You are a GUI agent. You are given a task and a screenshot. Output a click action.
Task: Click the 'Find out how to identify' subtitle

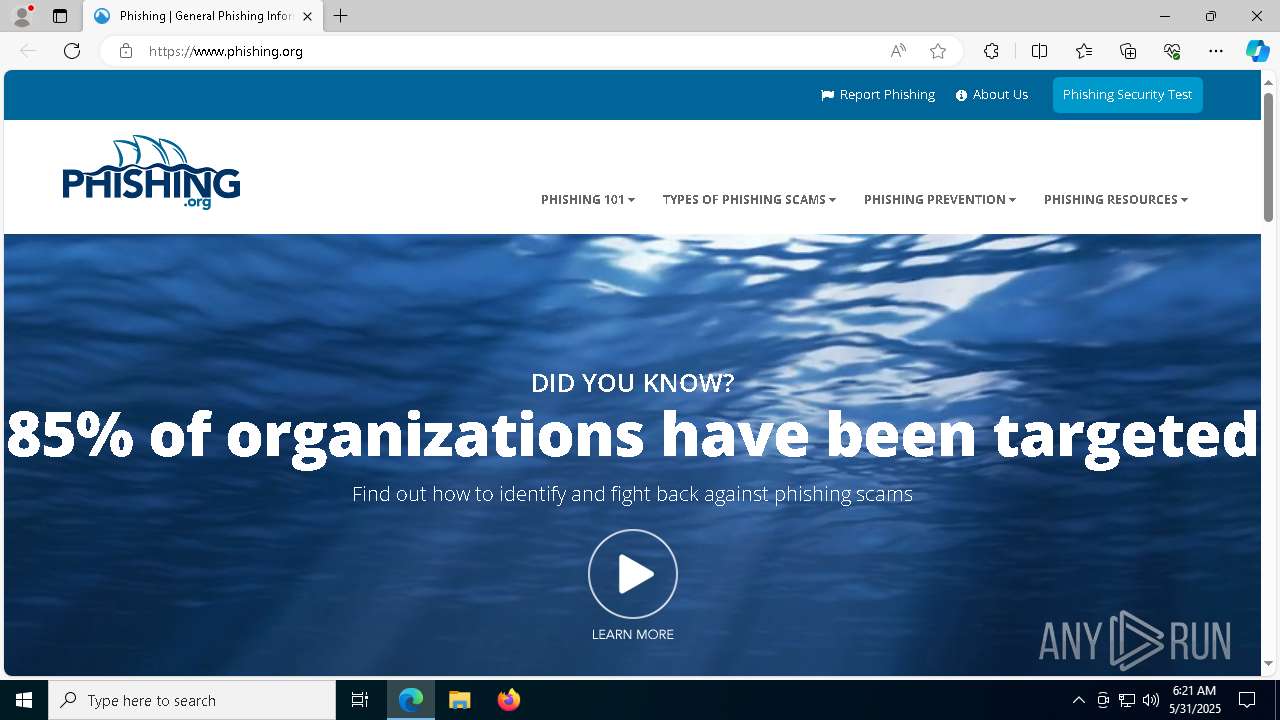click(632, 494)
